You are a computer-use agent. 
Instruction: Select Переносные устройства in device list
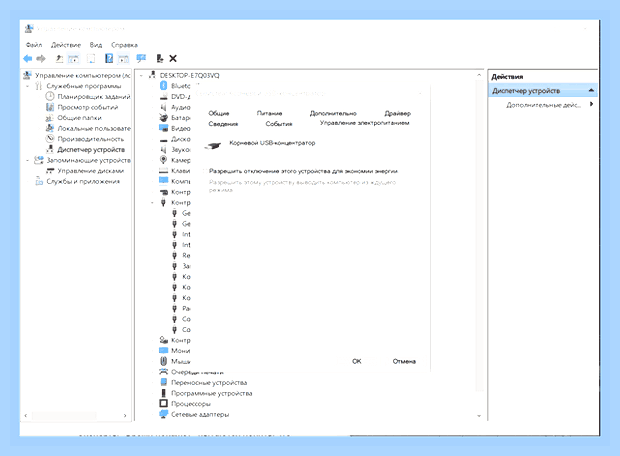tap(209, 382)
